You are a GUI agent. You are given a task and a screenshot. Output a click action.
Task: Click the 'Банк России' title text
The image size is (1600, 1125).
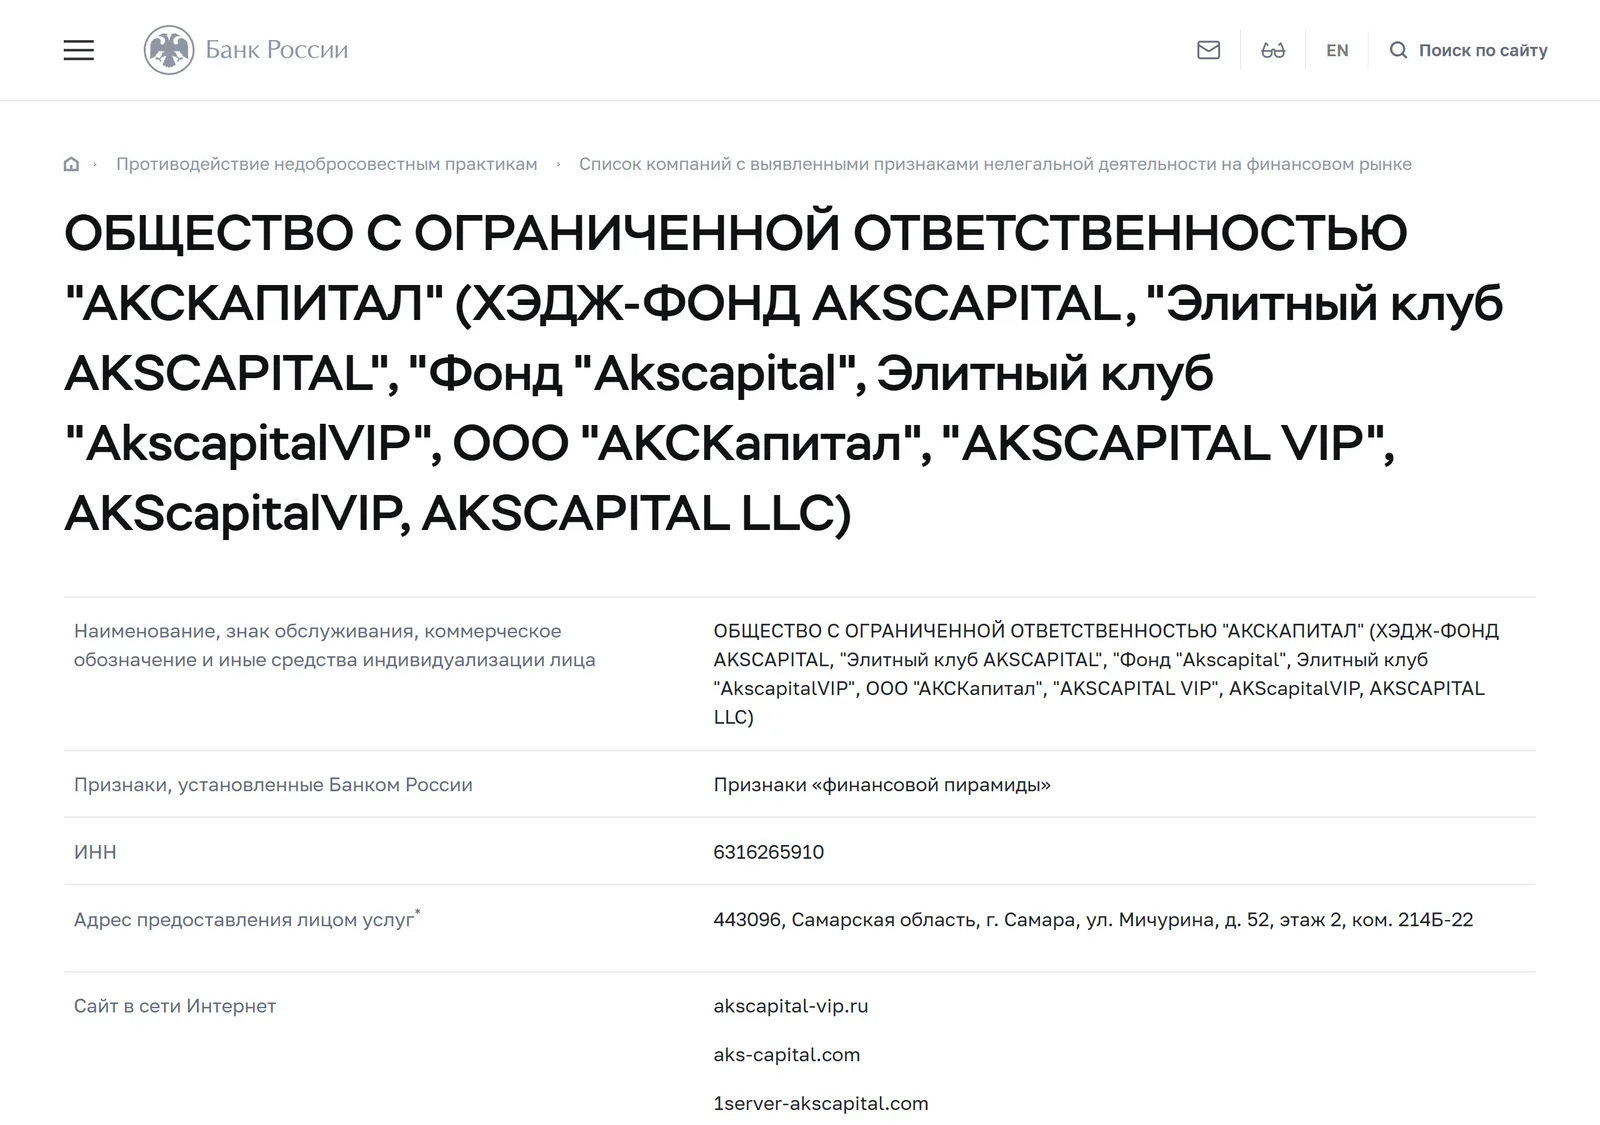pyautogui.click(x=277, y=50)
